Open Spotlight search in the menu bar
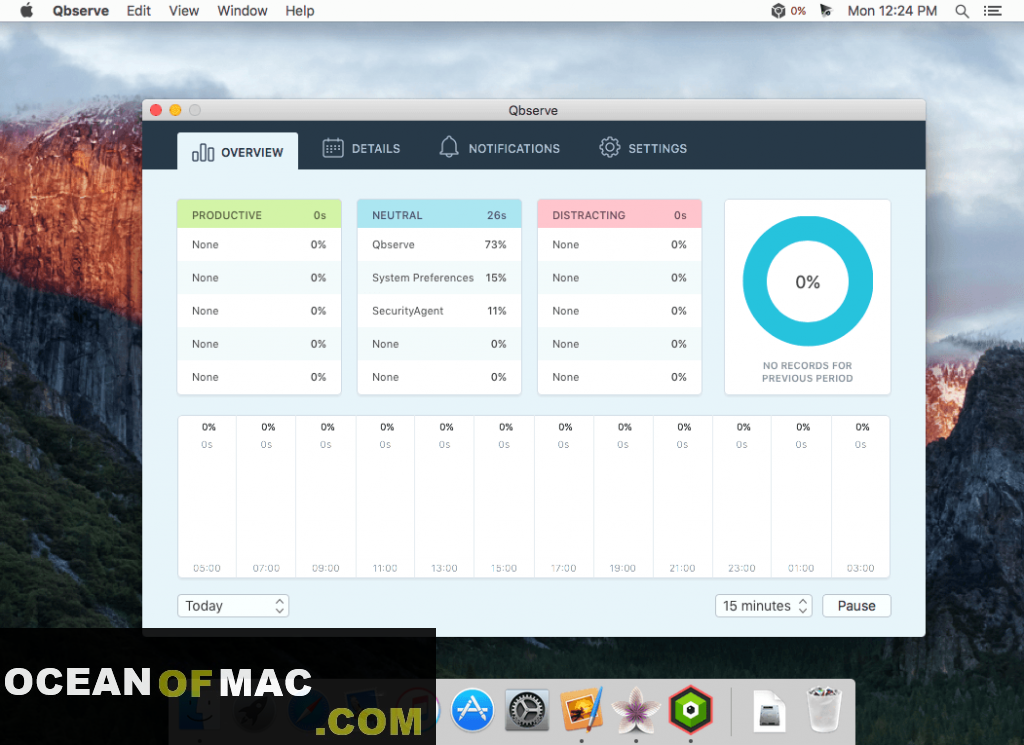The image size is (1024, 745). tap(961, 11)
